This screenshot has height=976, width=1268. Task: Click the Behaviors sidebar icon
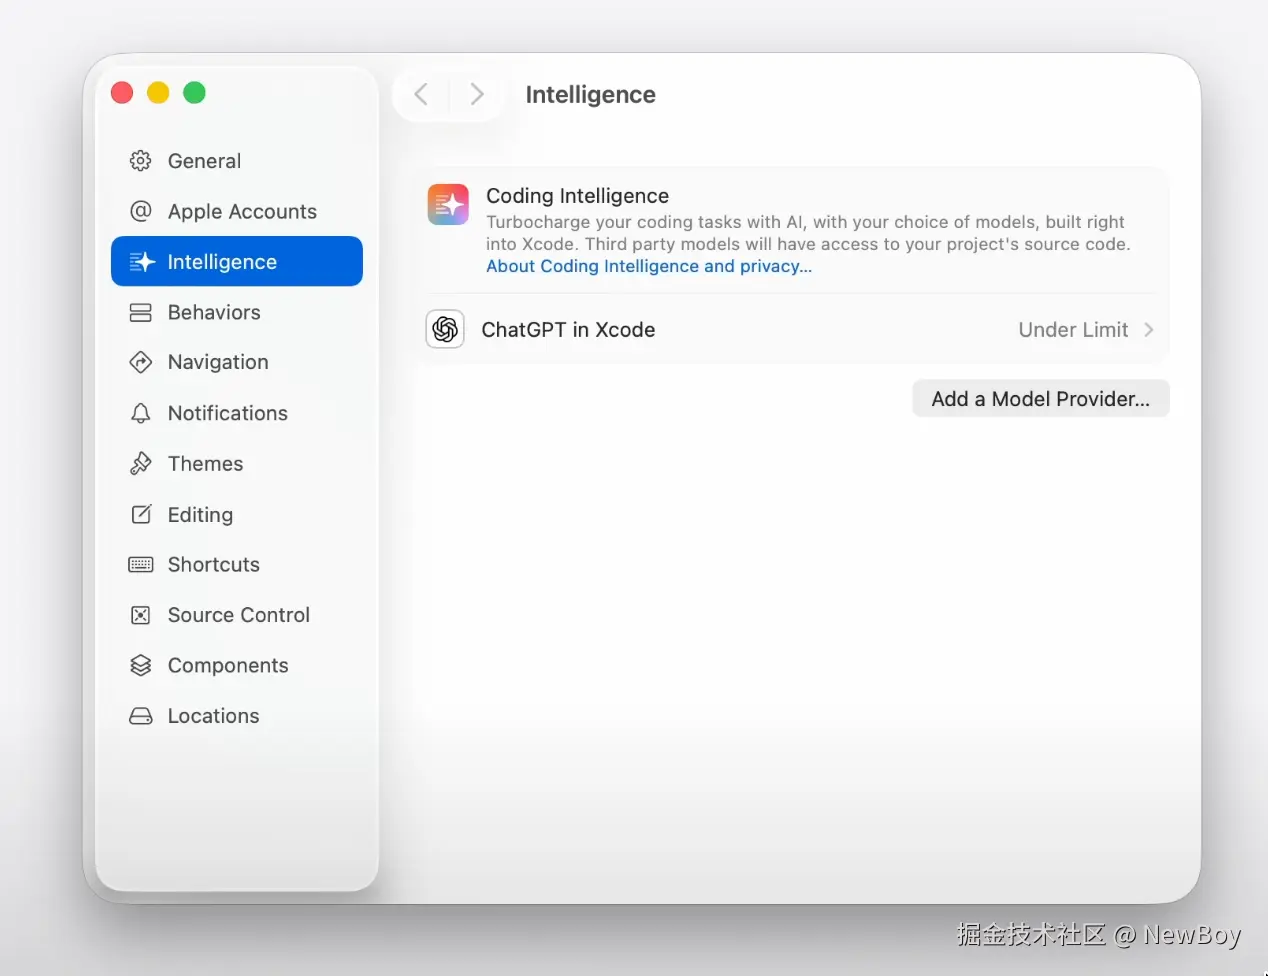click(x=141, y=313)
